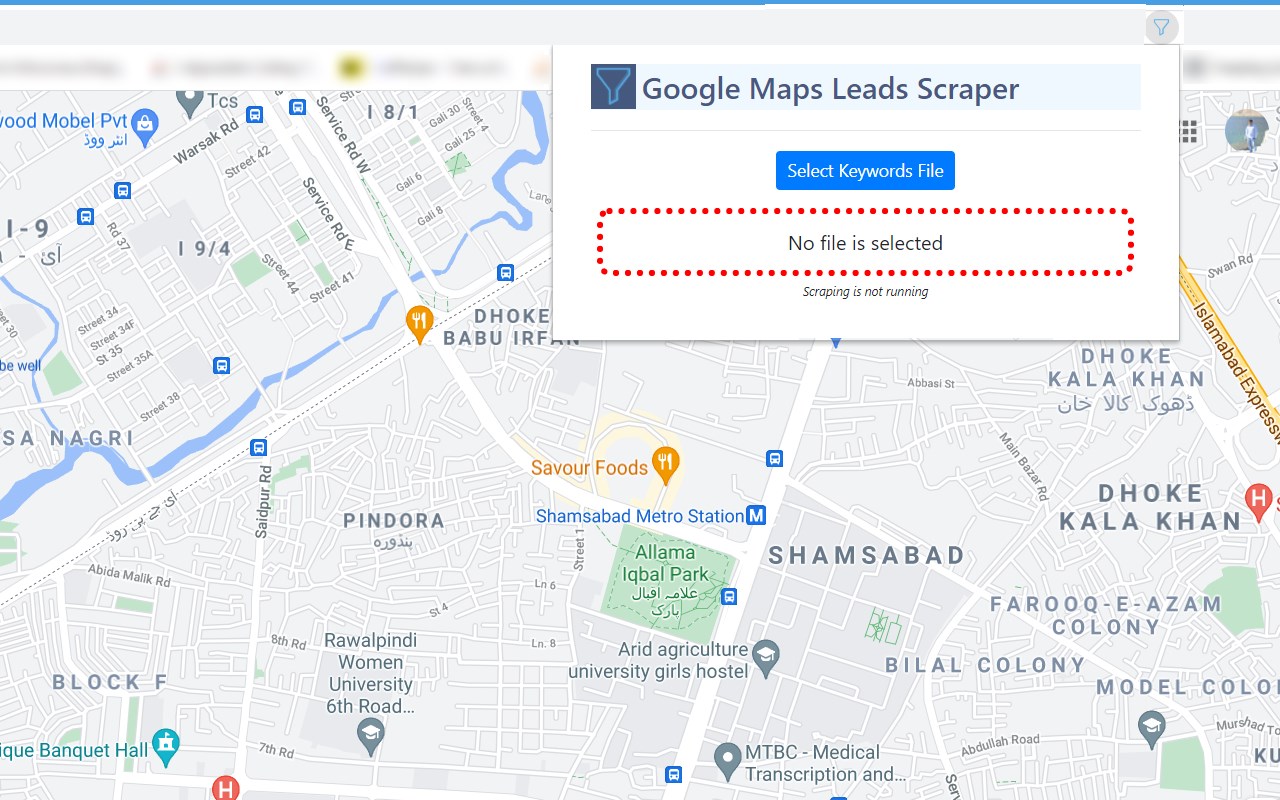Click the Shamsabad Metro Station label
1280x800 pixels.
640,516
